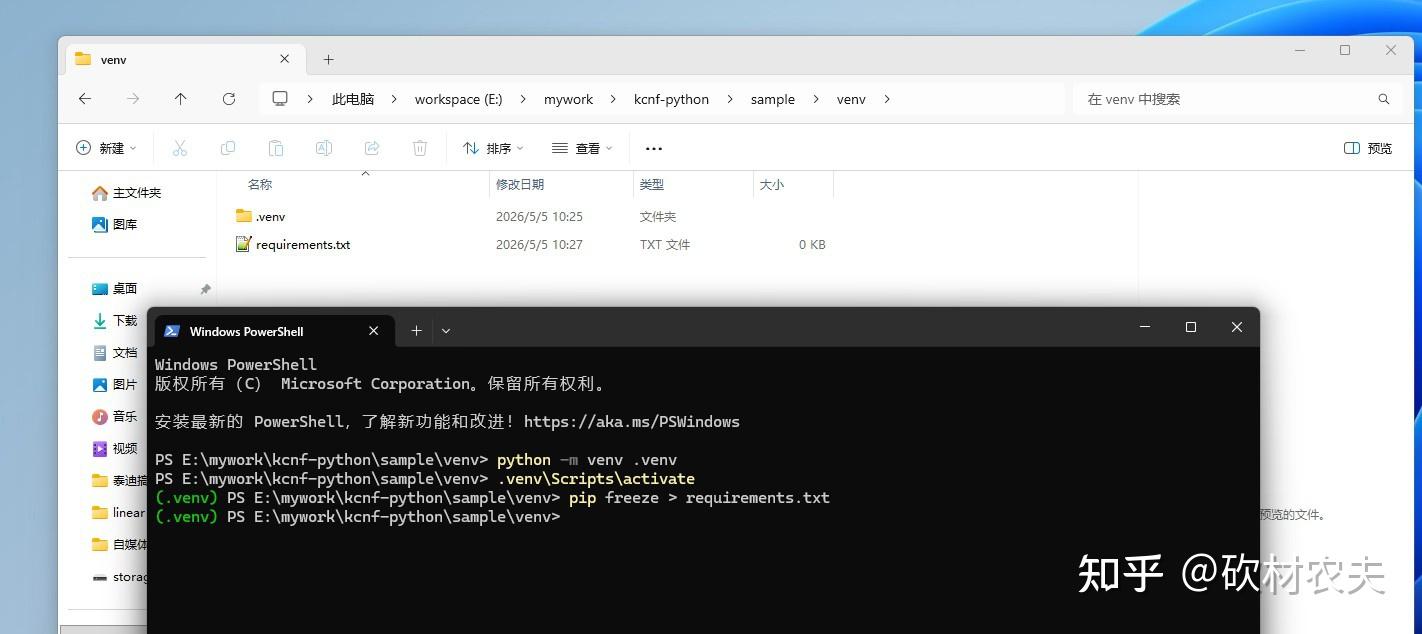
Task: Click mywork breadcrumb in address bar
Action: [568, 99]
